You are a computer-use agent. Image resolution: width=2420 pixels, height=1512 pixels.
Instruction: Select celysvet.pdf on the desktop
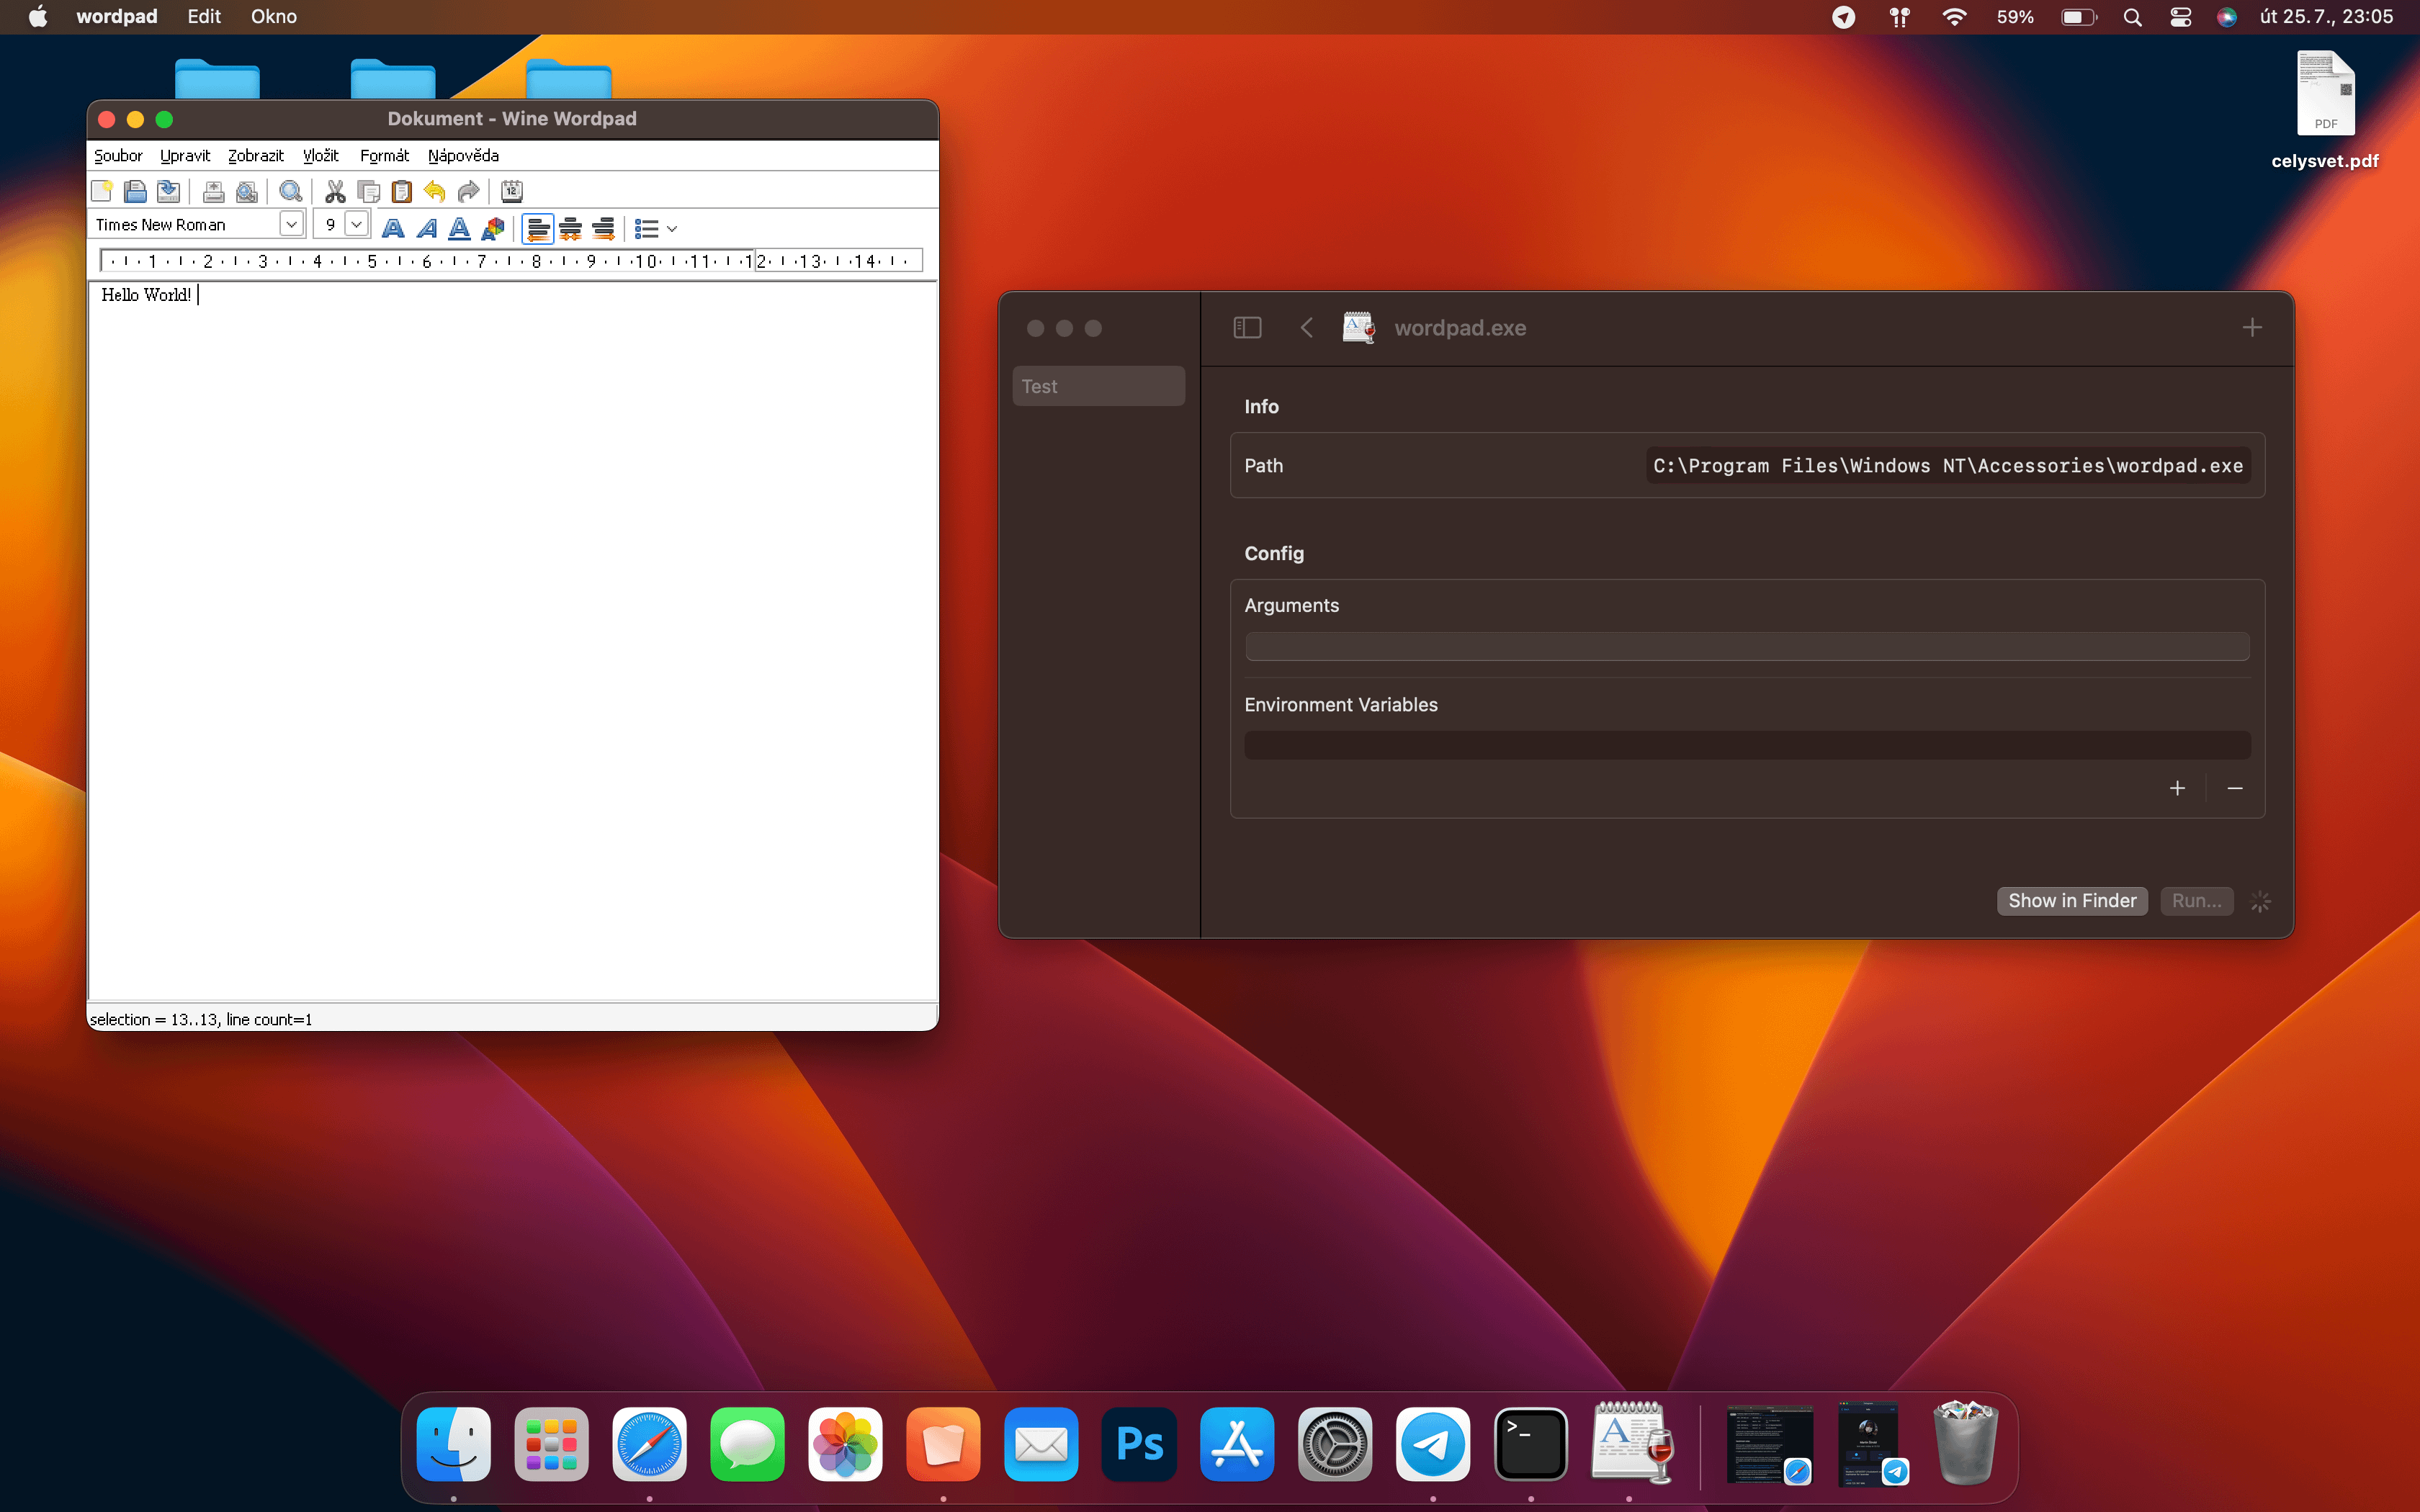pos(2325,109)
